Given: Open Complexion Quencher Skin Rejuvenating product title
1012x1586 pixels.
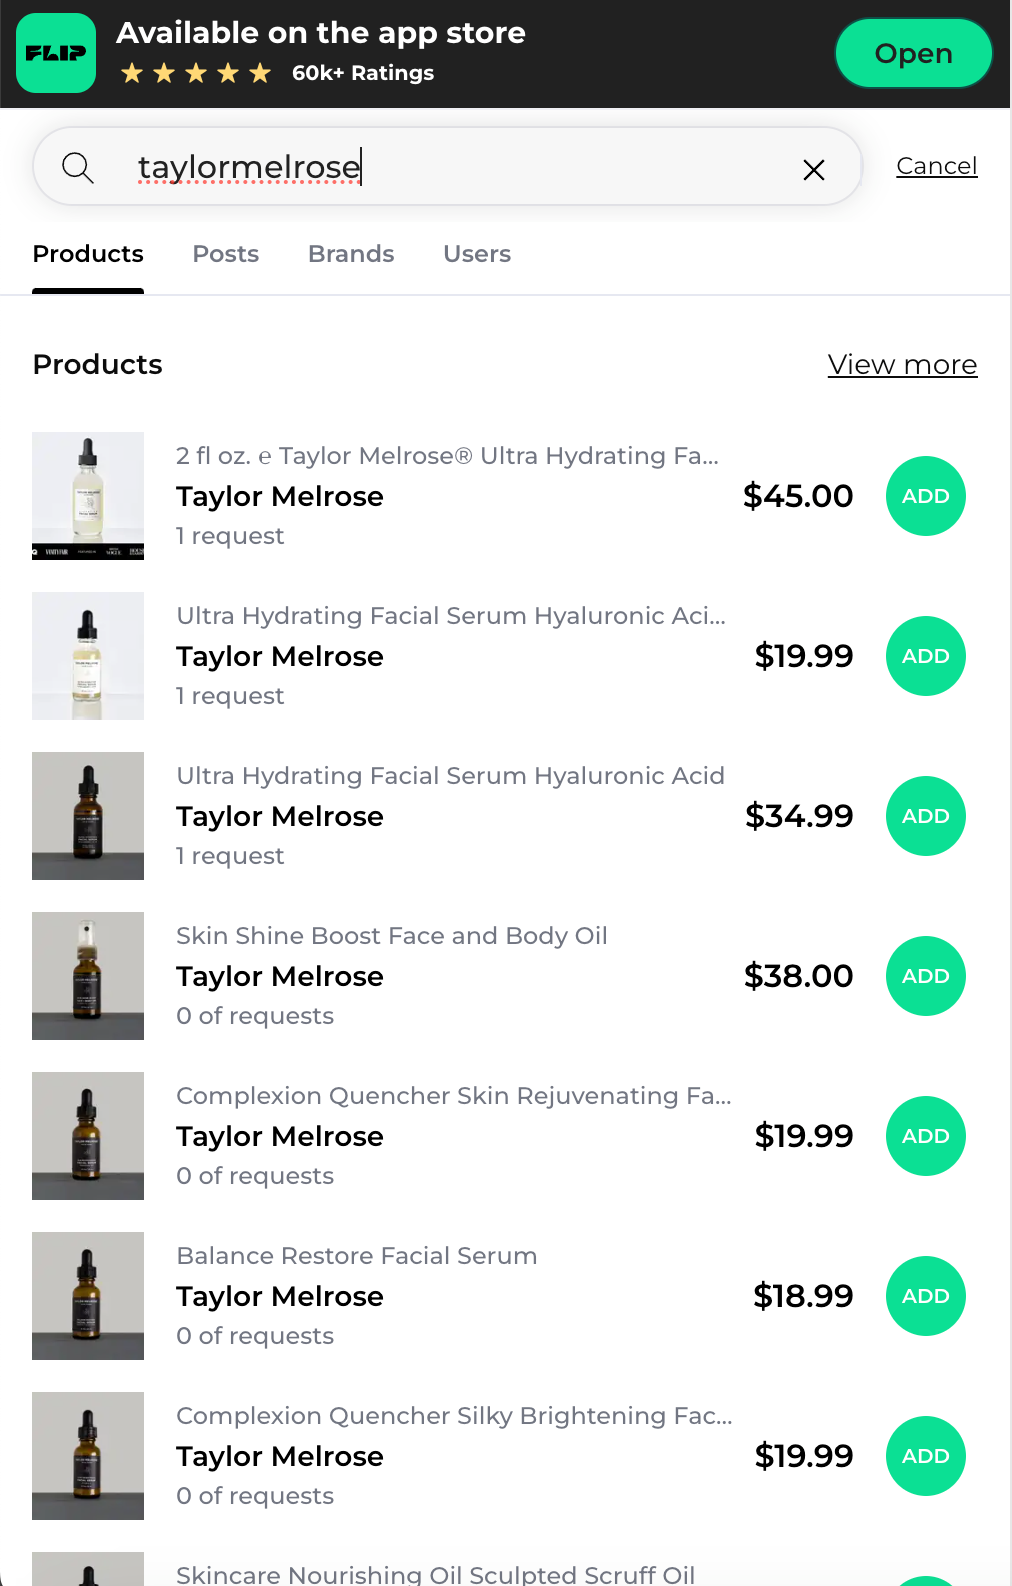Looking at the screenshot, I should pyautogui.click(x=453, y=1096).
